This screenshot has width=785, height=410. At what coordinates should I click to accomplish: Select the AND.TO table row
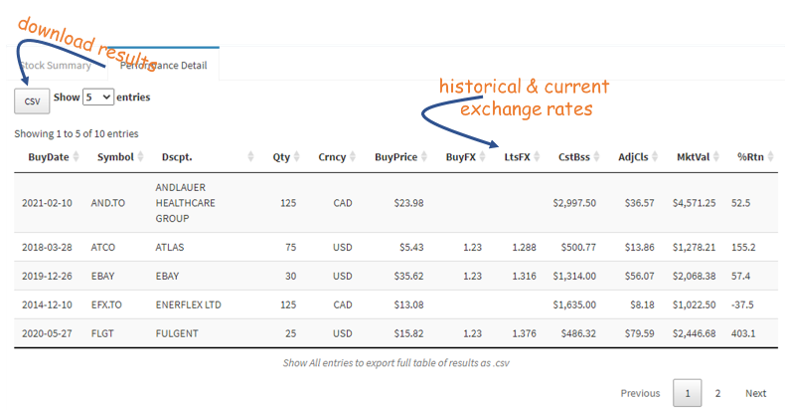pyautogui.click(x=396, y=203)
